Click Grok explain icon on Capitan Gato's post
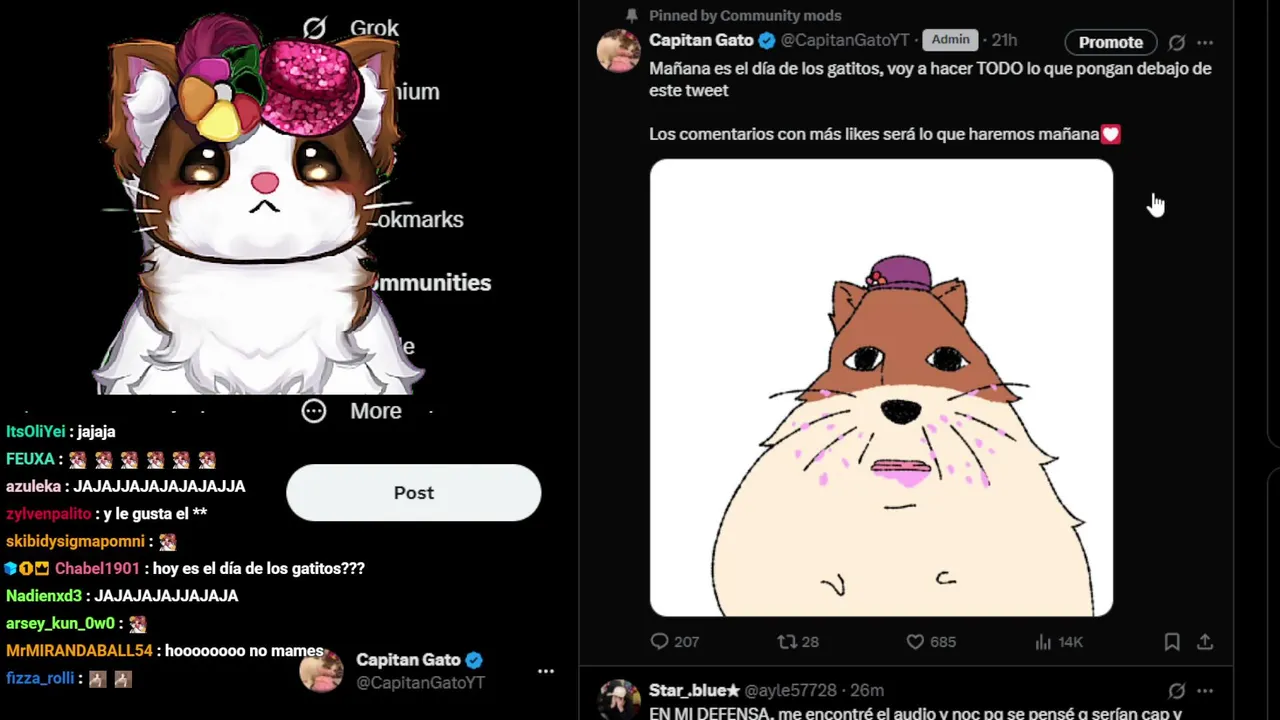 pyautogui.click(x=1177, y=43)
